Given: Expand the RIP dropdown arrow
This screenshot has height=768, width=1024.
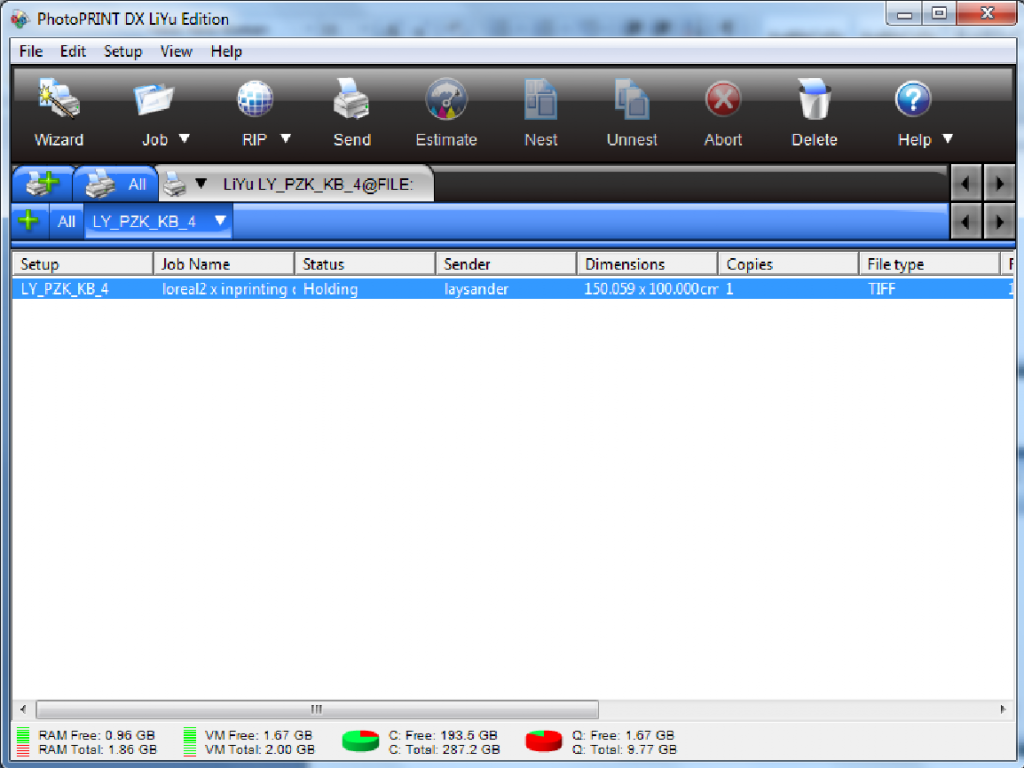Looking at the screenshot, I should pos(285,139).
